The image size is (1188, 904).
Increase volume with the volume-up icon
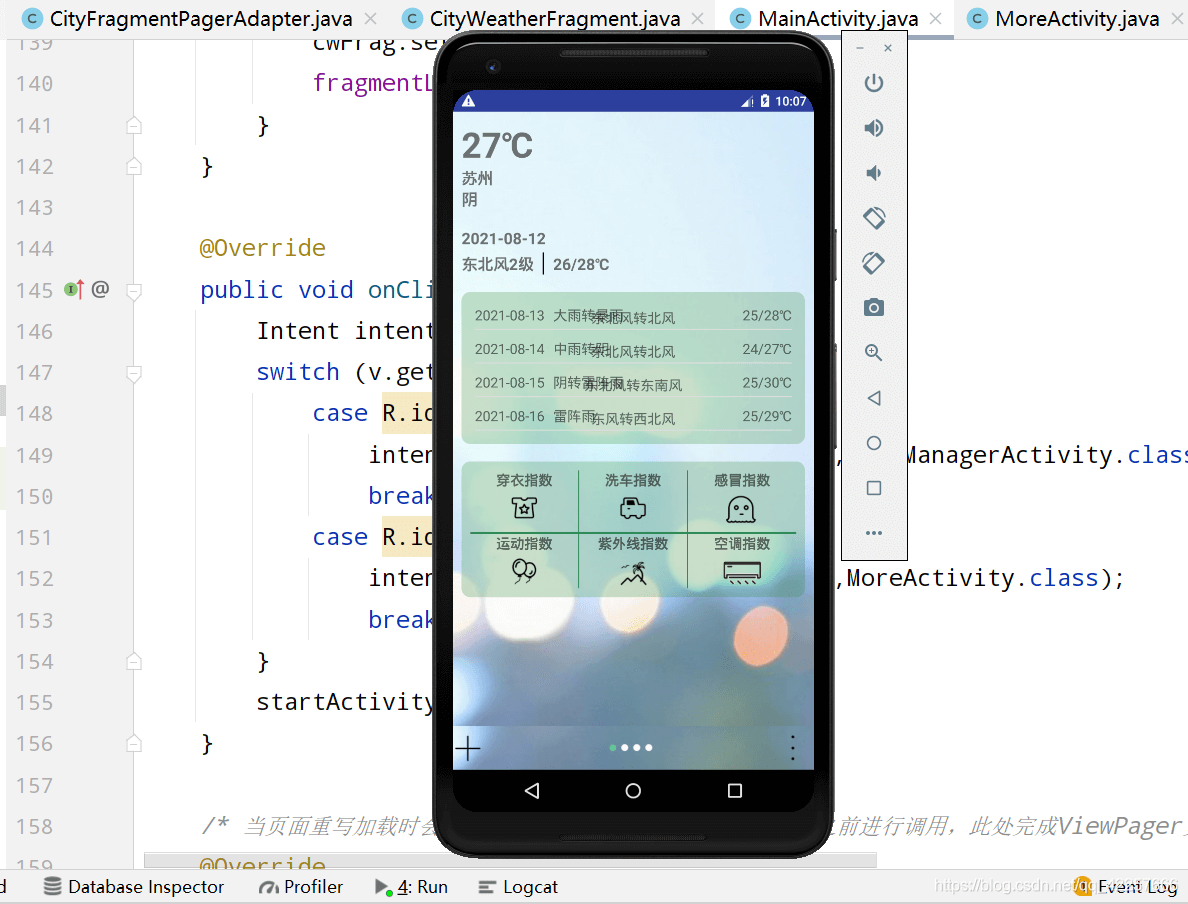point(873,127)
